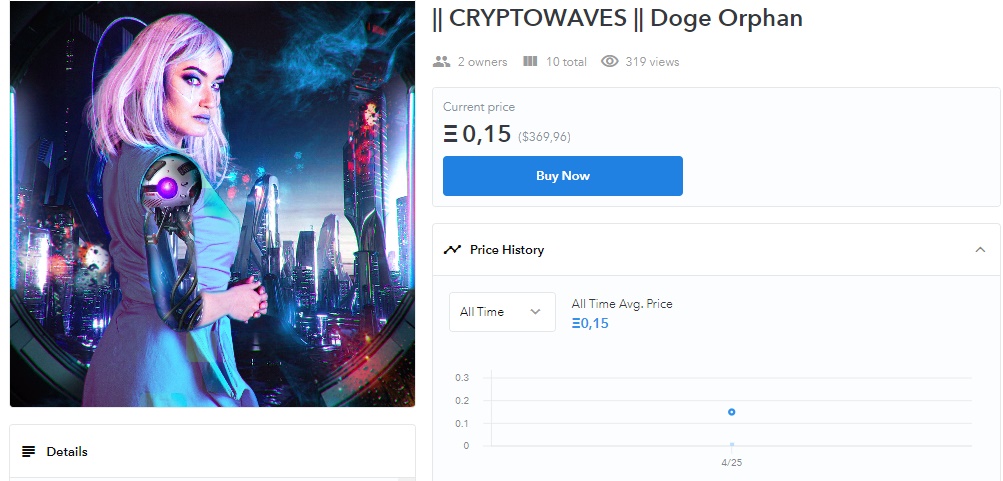Expand the Details panel header
This screenshot has height=481, width=1003.
[x=212, y=452]
